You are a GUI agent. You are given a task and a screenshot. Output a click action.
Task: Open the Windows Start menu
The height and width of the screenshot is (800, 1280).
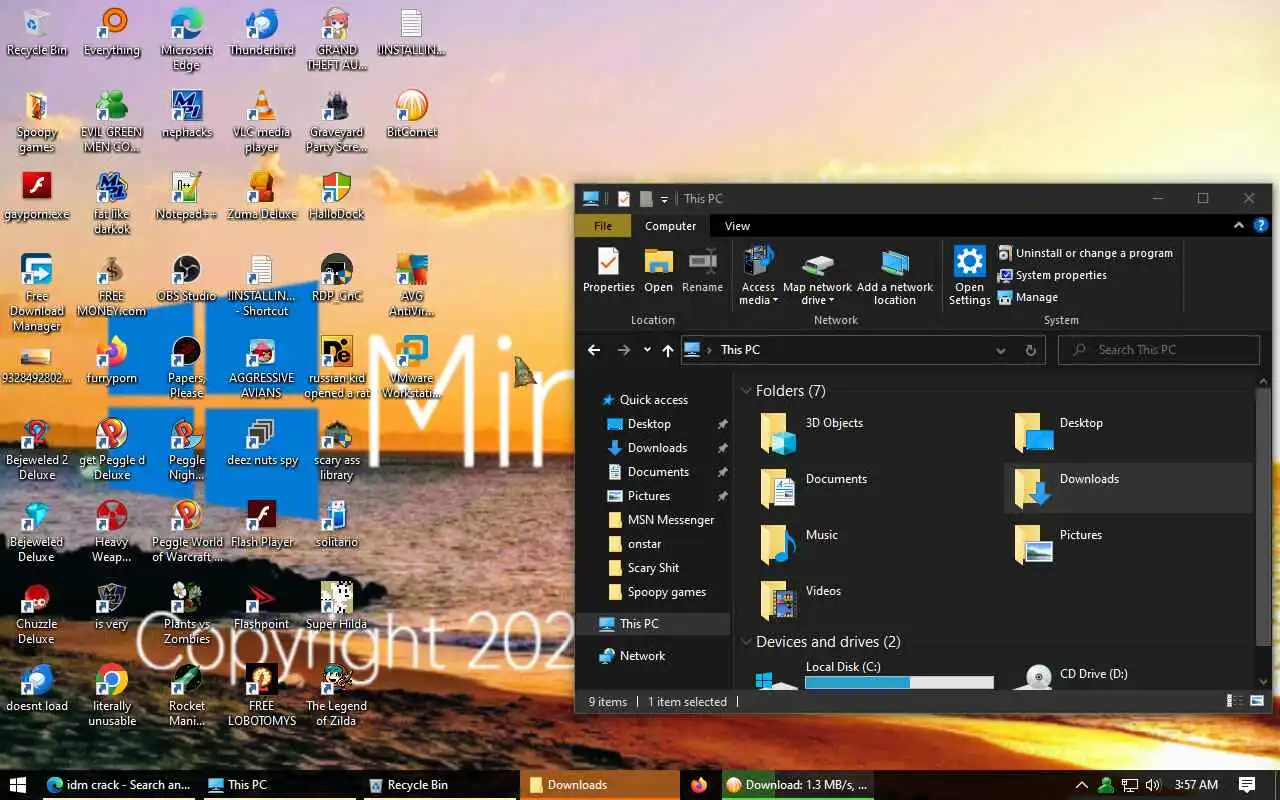point(18,785)
